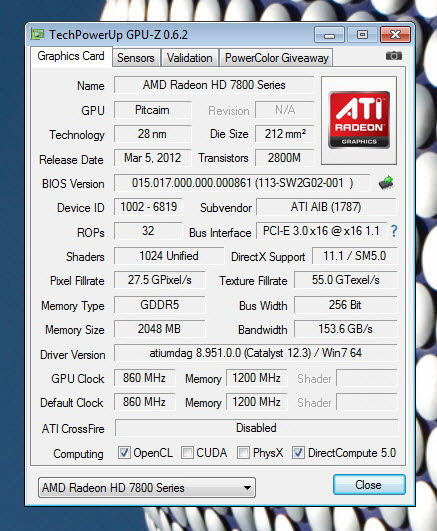Click the ATI Radeon Graphics logo
Screen dimensions: 437x531
click(359, 120)
